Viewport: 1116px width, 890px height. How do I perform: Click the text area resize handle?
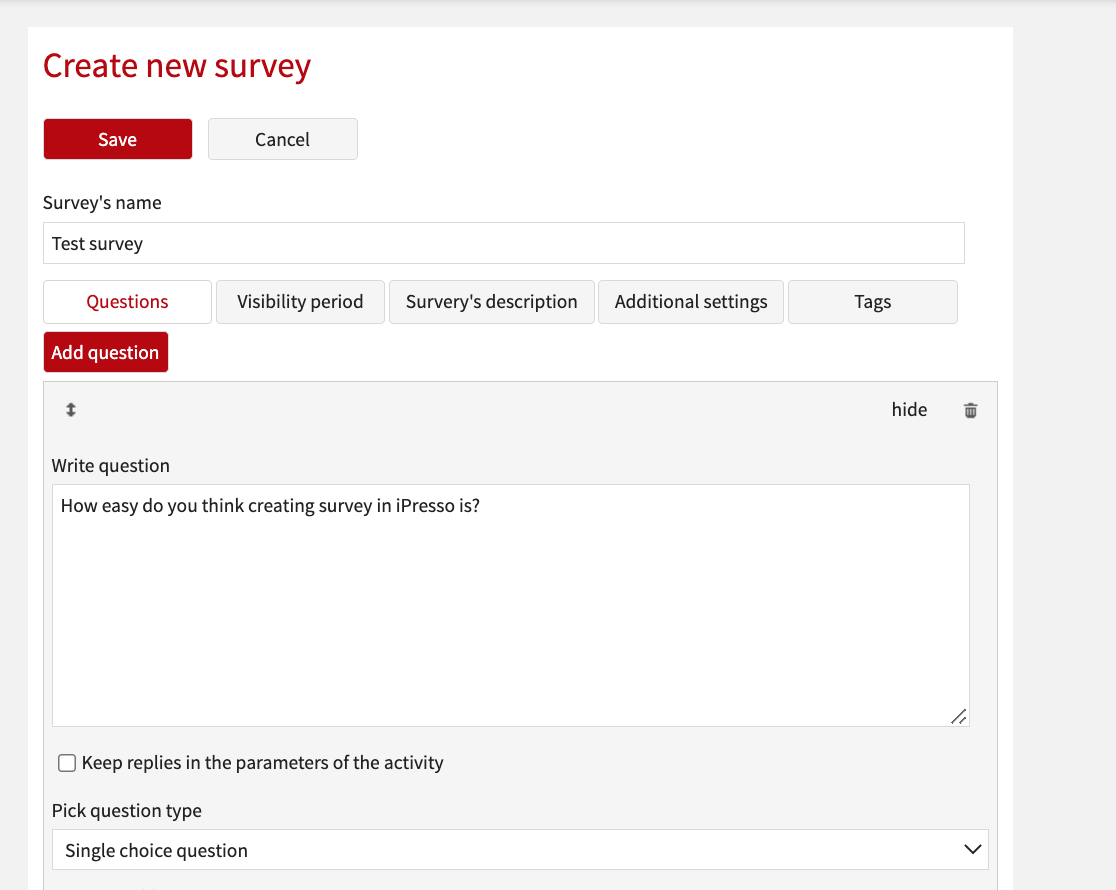pyautogui.click(x=959, y=716)
